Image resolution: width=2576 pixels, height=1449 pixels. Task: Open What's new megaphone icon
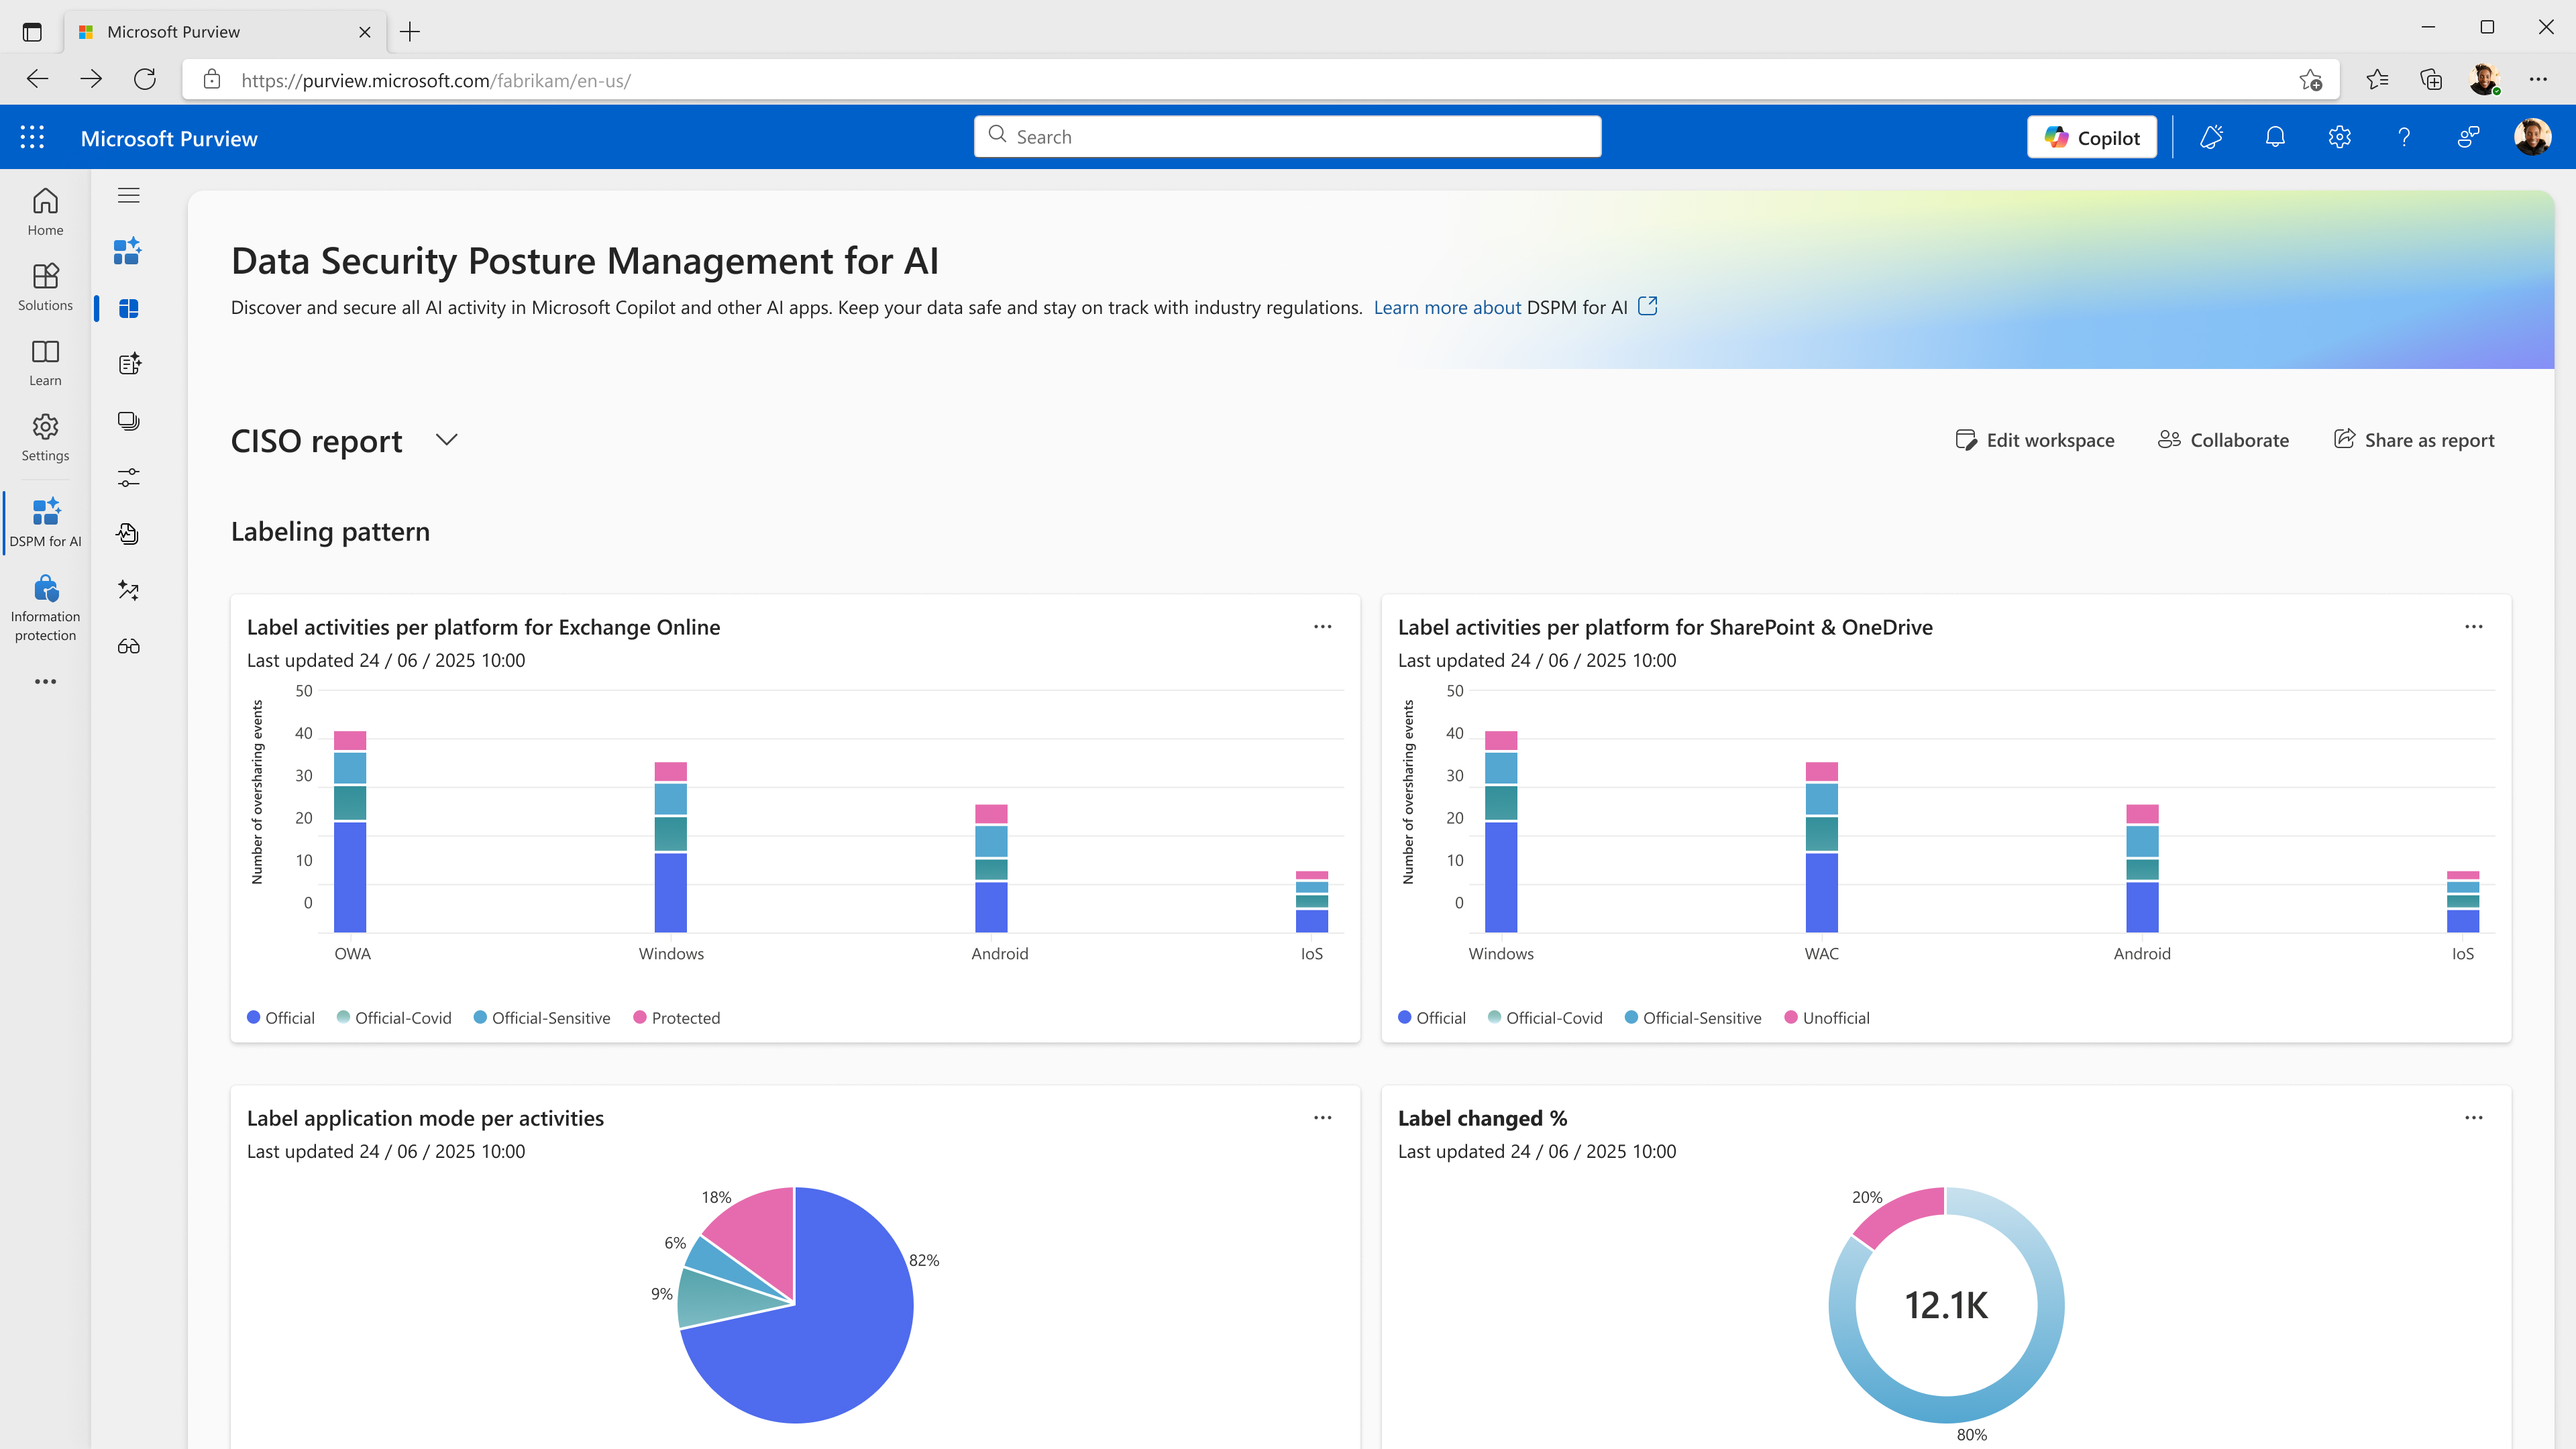click(x=2211, y=137)
